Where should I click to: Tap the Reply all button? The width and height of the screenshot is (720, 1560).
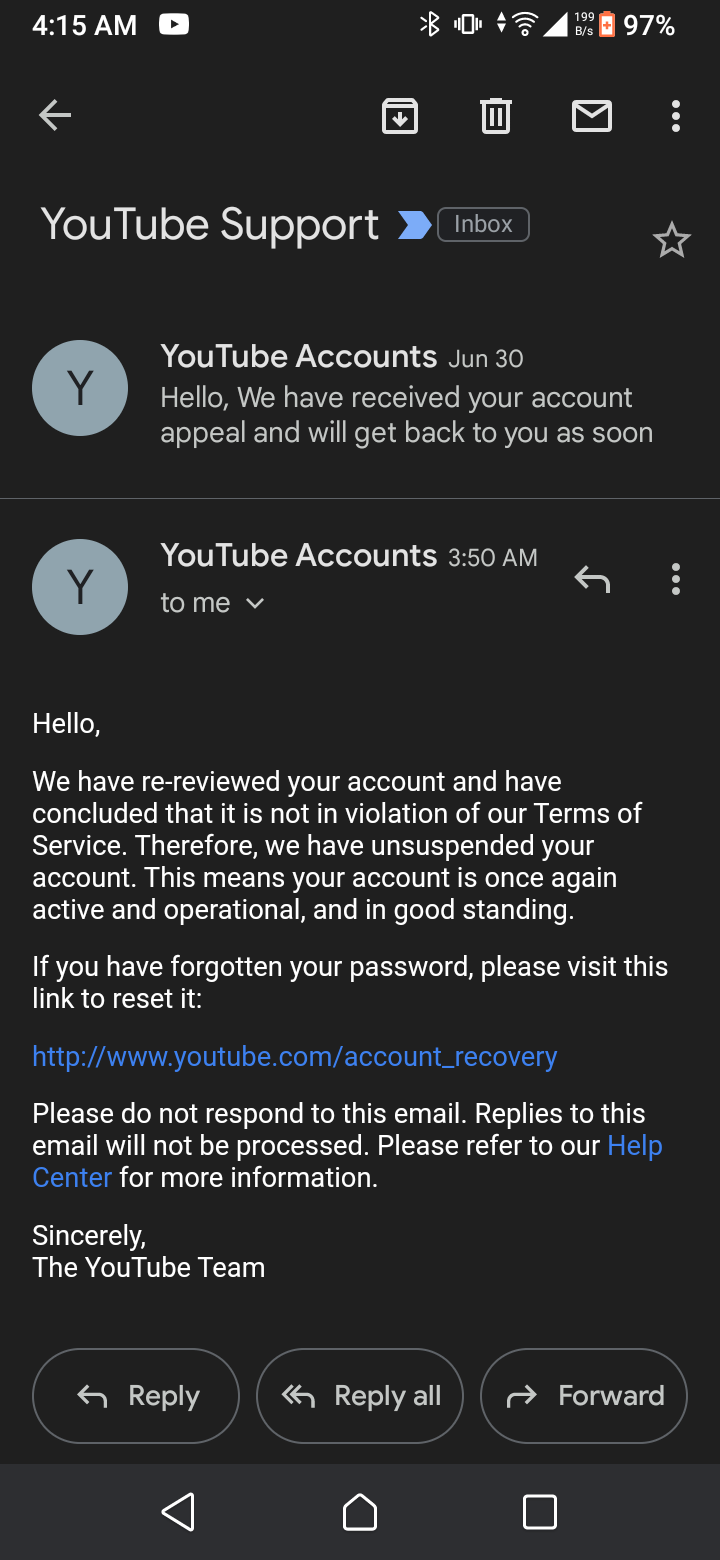tap(360, 1396)
